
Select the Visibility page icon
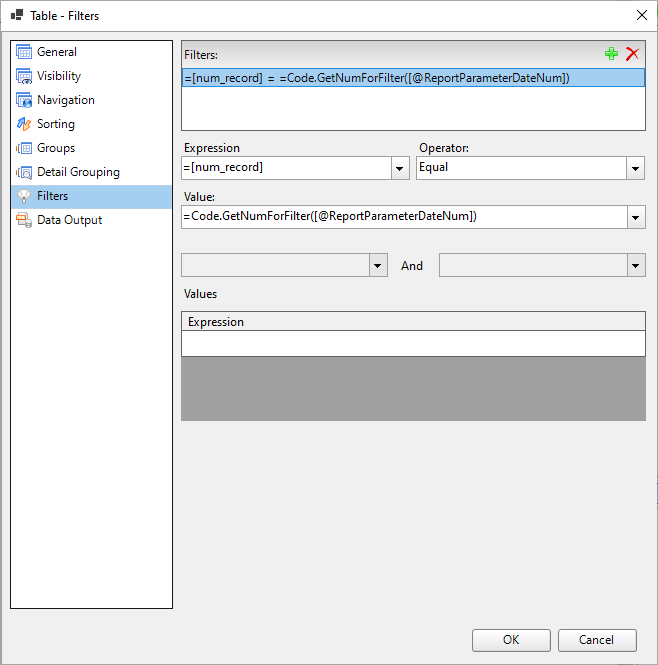[x=24, y=76]
